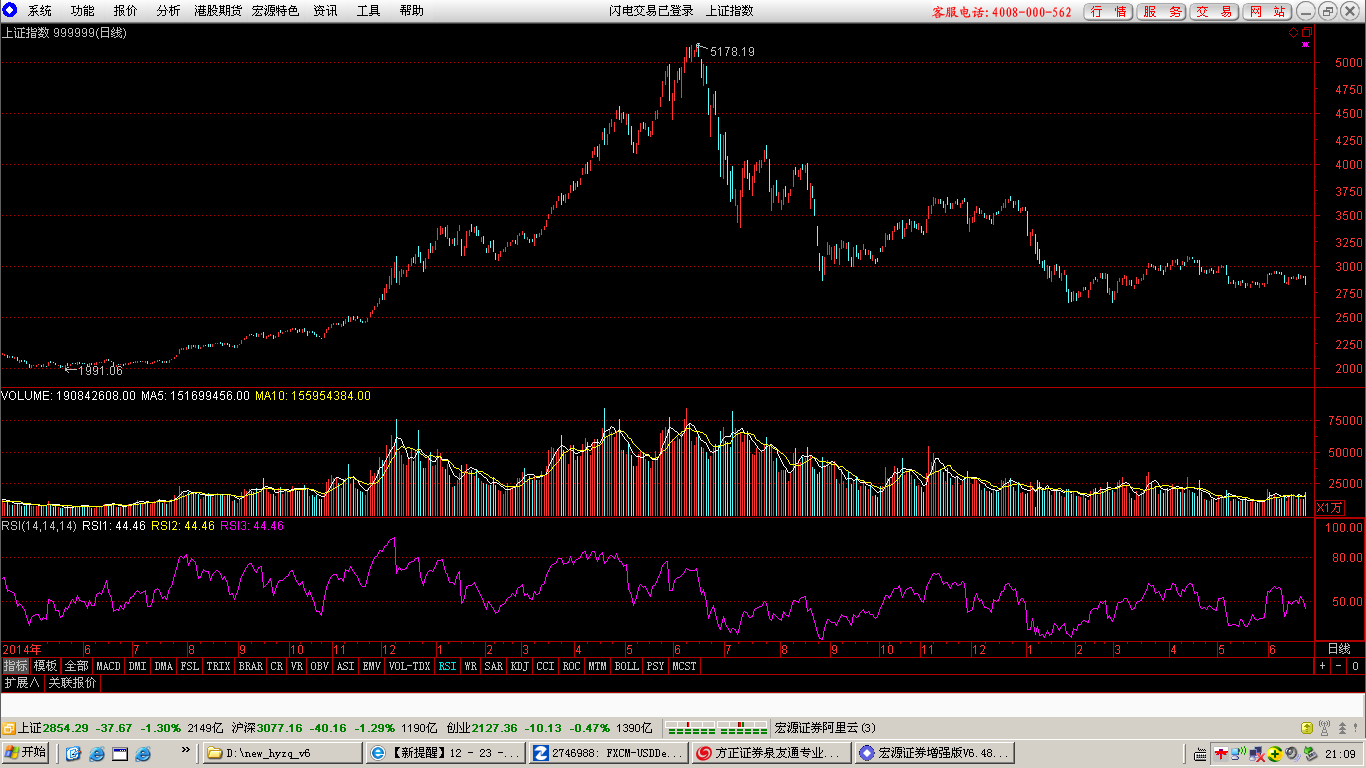This screenshot has height=768, width=1366.
Task: Click the disconnected network tray icon
Action: pyautogui.click(x=1257, y=753)
